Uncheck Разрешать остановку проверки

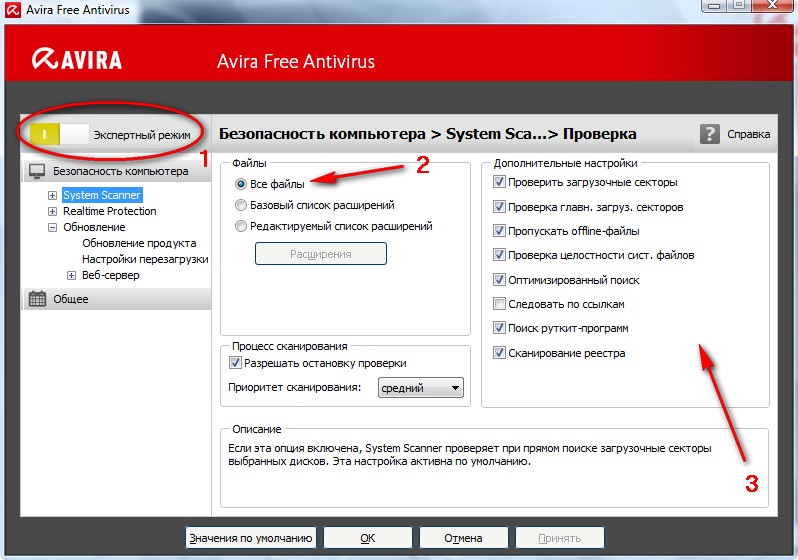click(235, 363)
